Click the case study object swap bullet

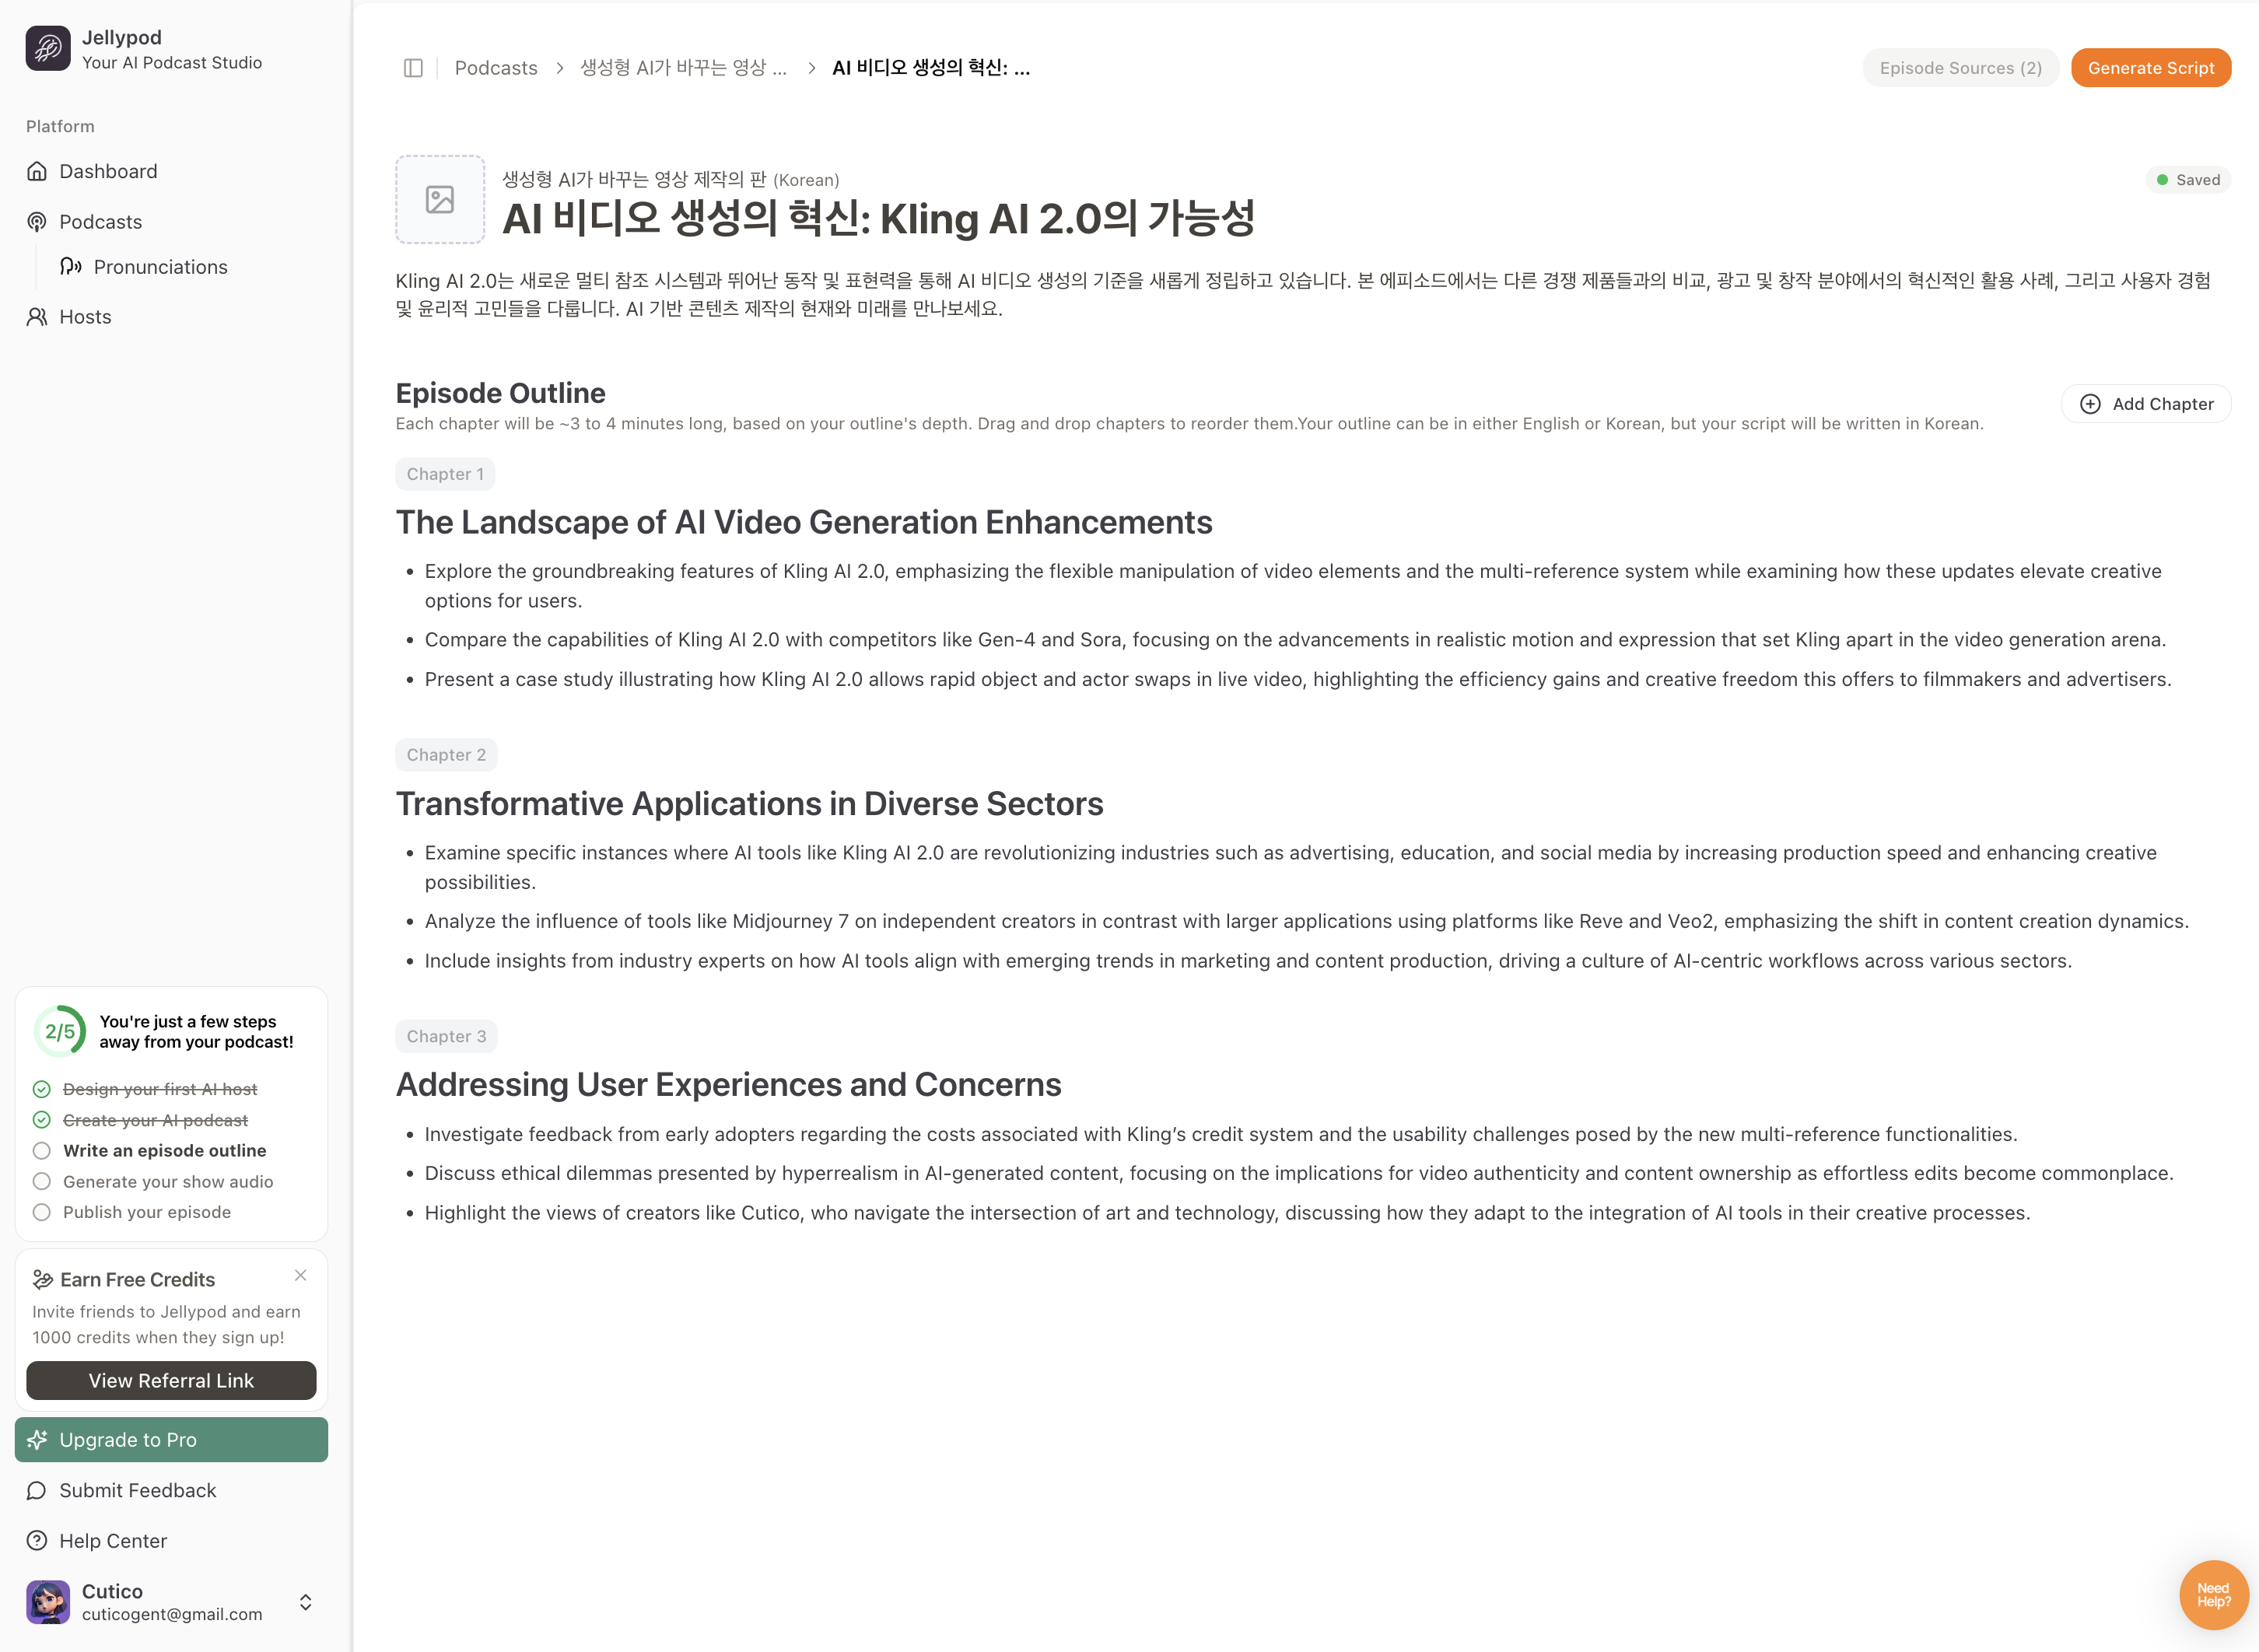point(1298,679)
